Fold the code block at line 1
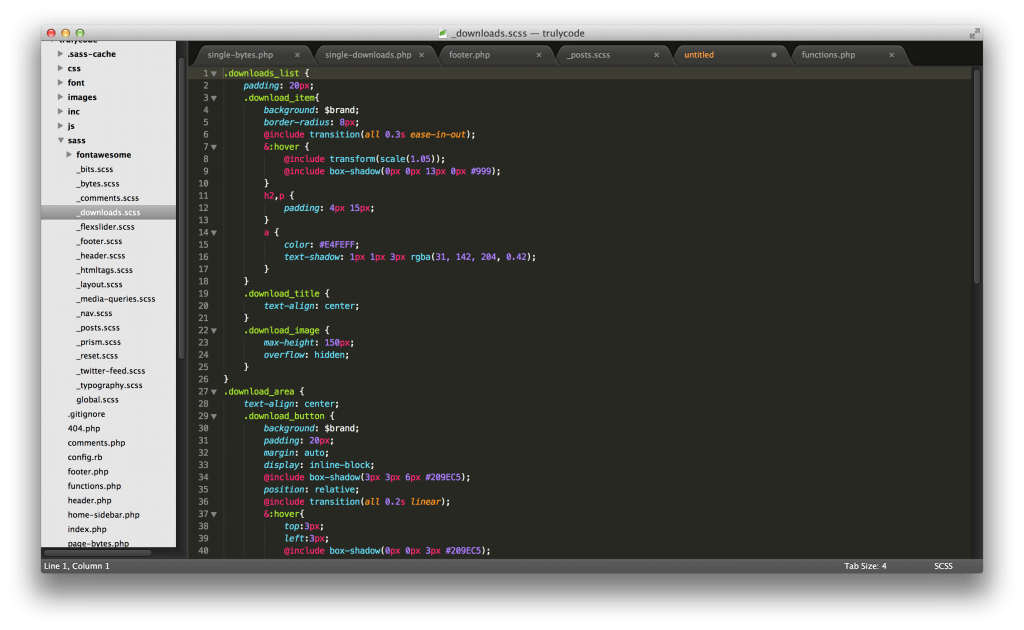The height and width of the screenshot is (630, 1024). pyautogui.click(x=214, y=74)
